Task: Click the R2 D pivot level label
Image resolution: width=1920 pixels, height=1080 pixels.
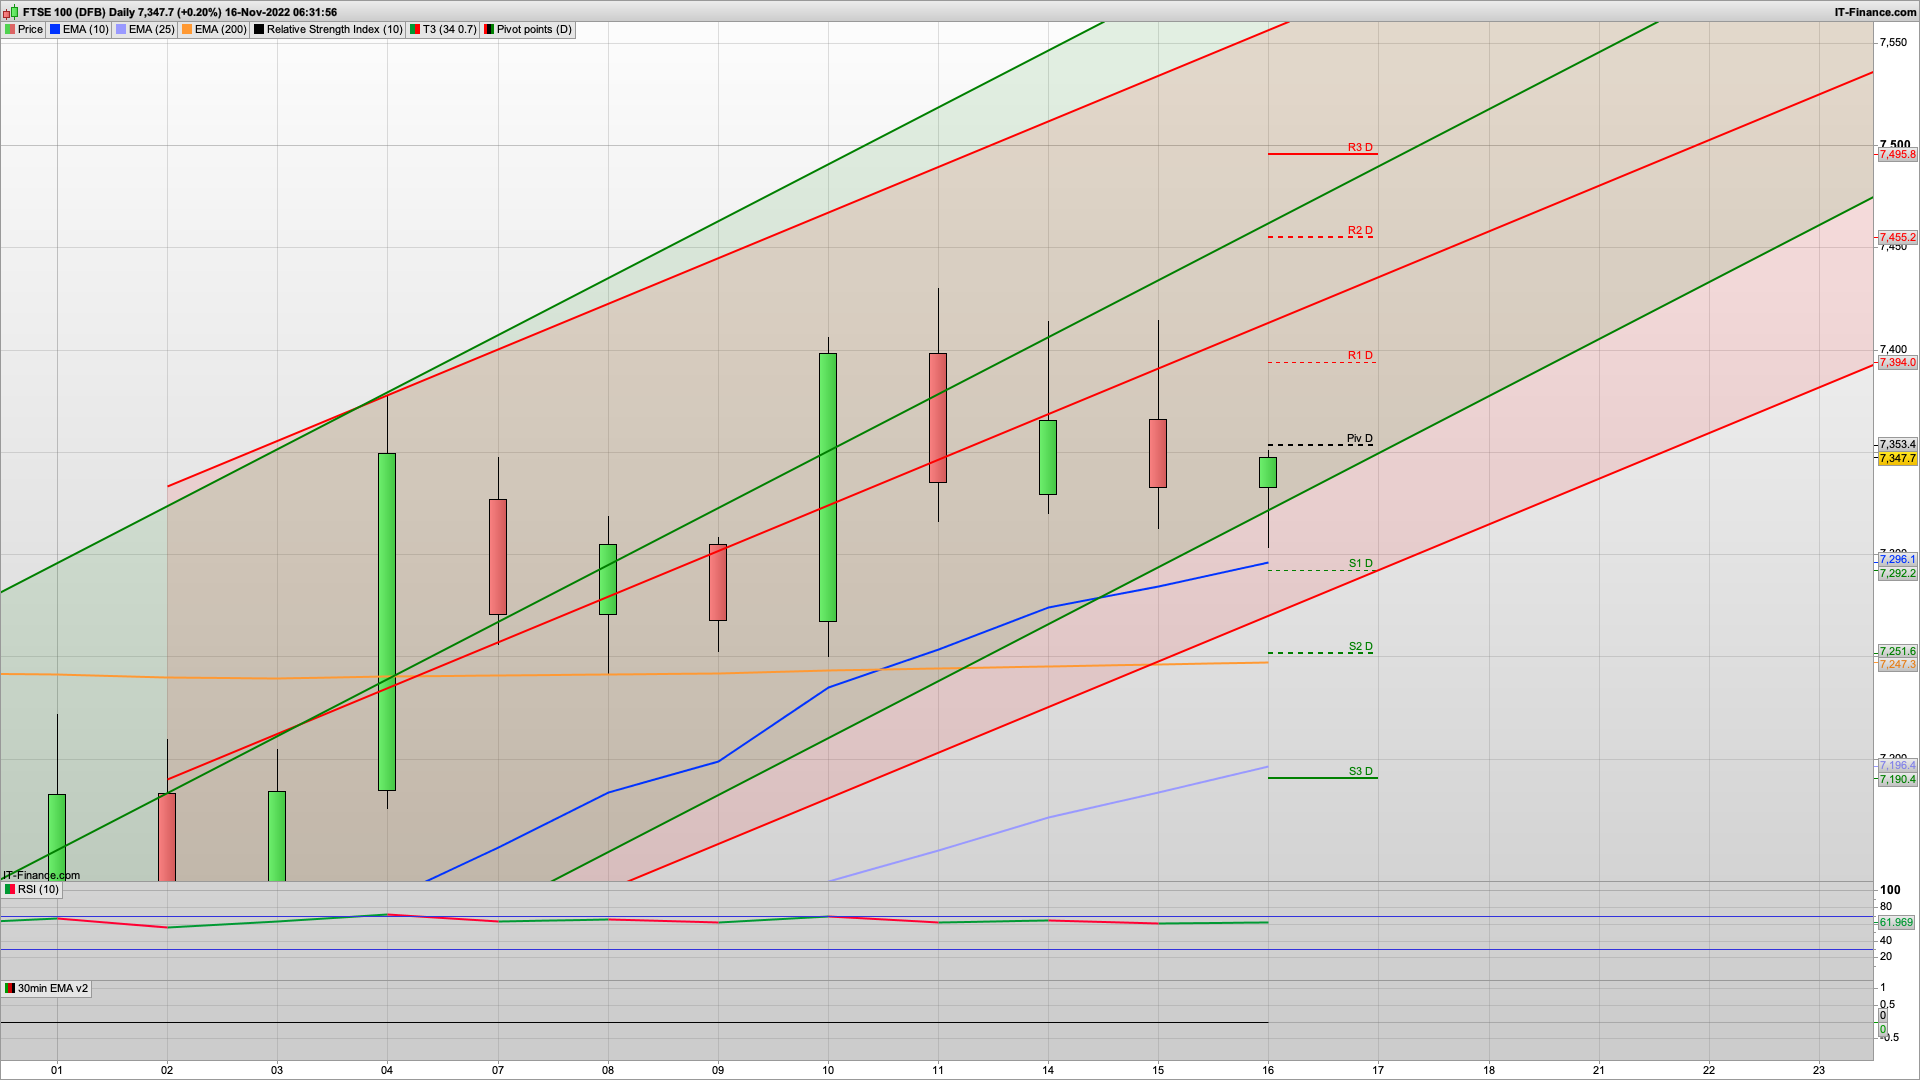Action: pyautogui.click(x=1360, y=230)
